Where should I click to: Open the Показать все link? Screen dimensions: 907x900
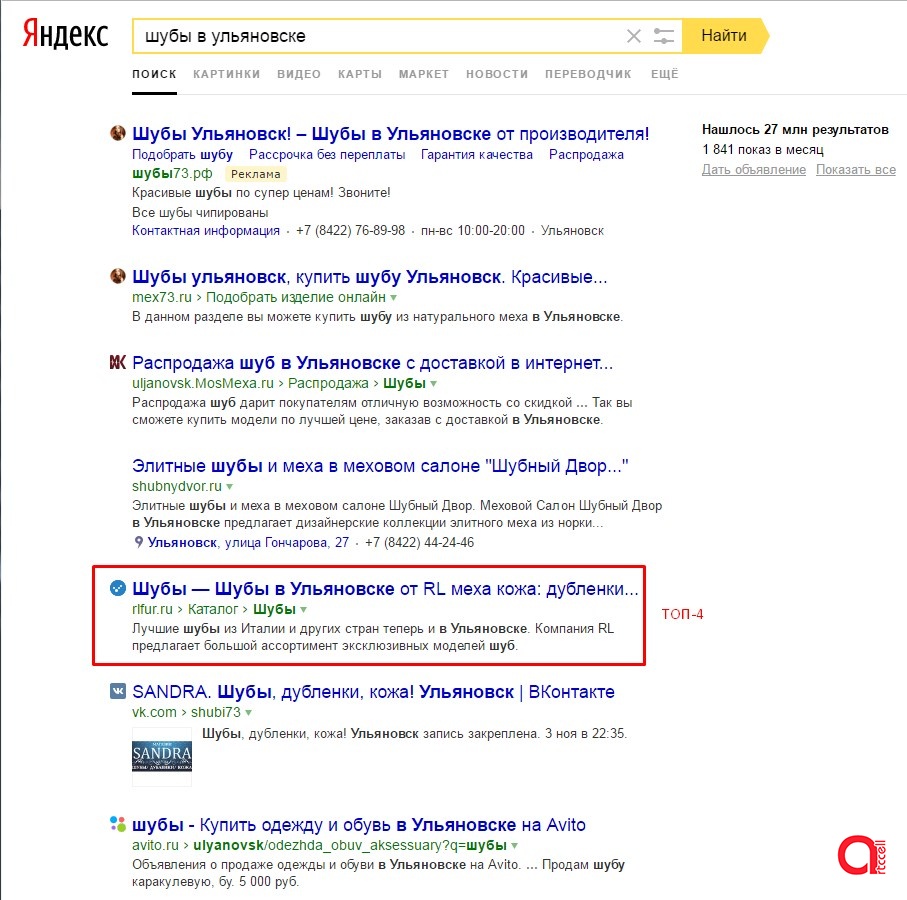click(856, 169)
